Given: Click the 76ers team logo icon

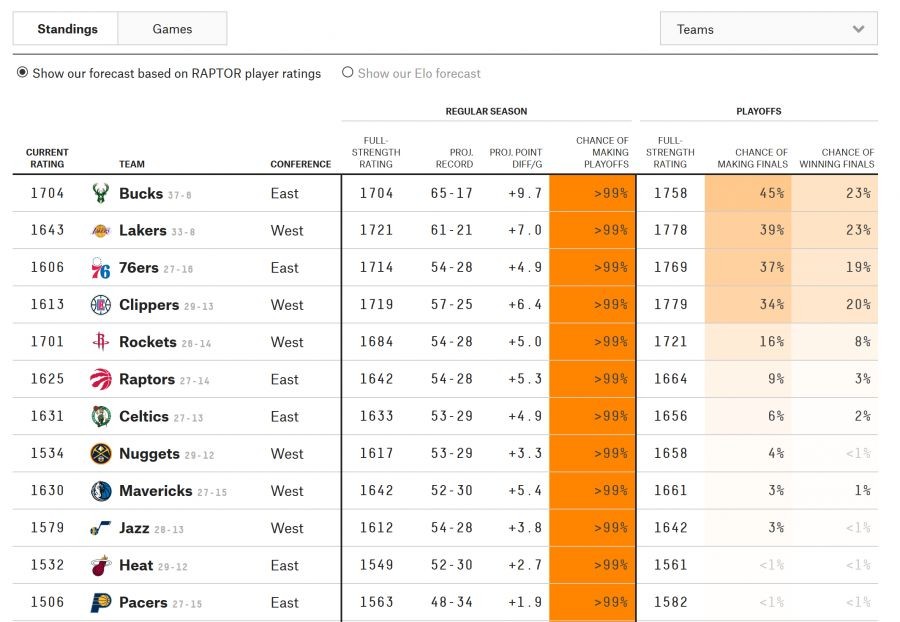Looking at the screenshot, I should 100,268.
